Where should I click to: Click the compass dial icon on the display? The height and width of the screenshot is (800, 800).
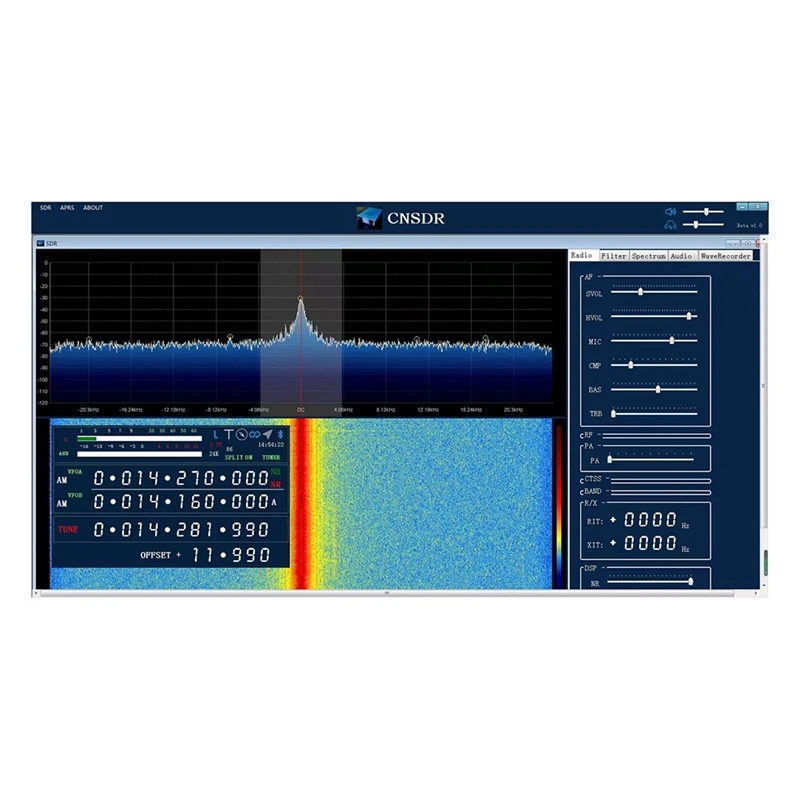tap(241, 435)
